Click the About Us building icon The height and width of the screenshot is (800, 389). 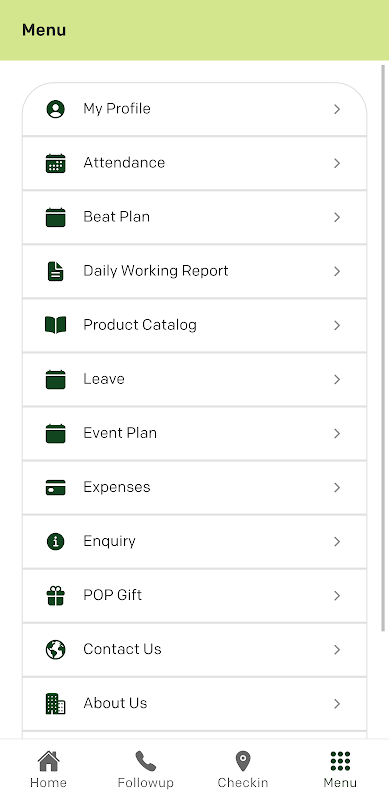[55, 704]
